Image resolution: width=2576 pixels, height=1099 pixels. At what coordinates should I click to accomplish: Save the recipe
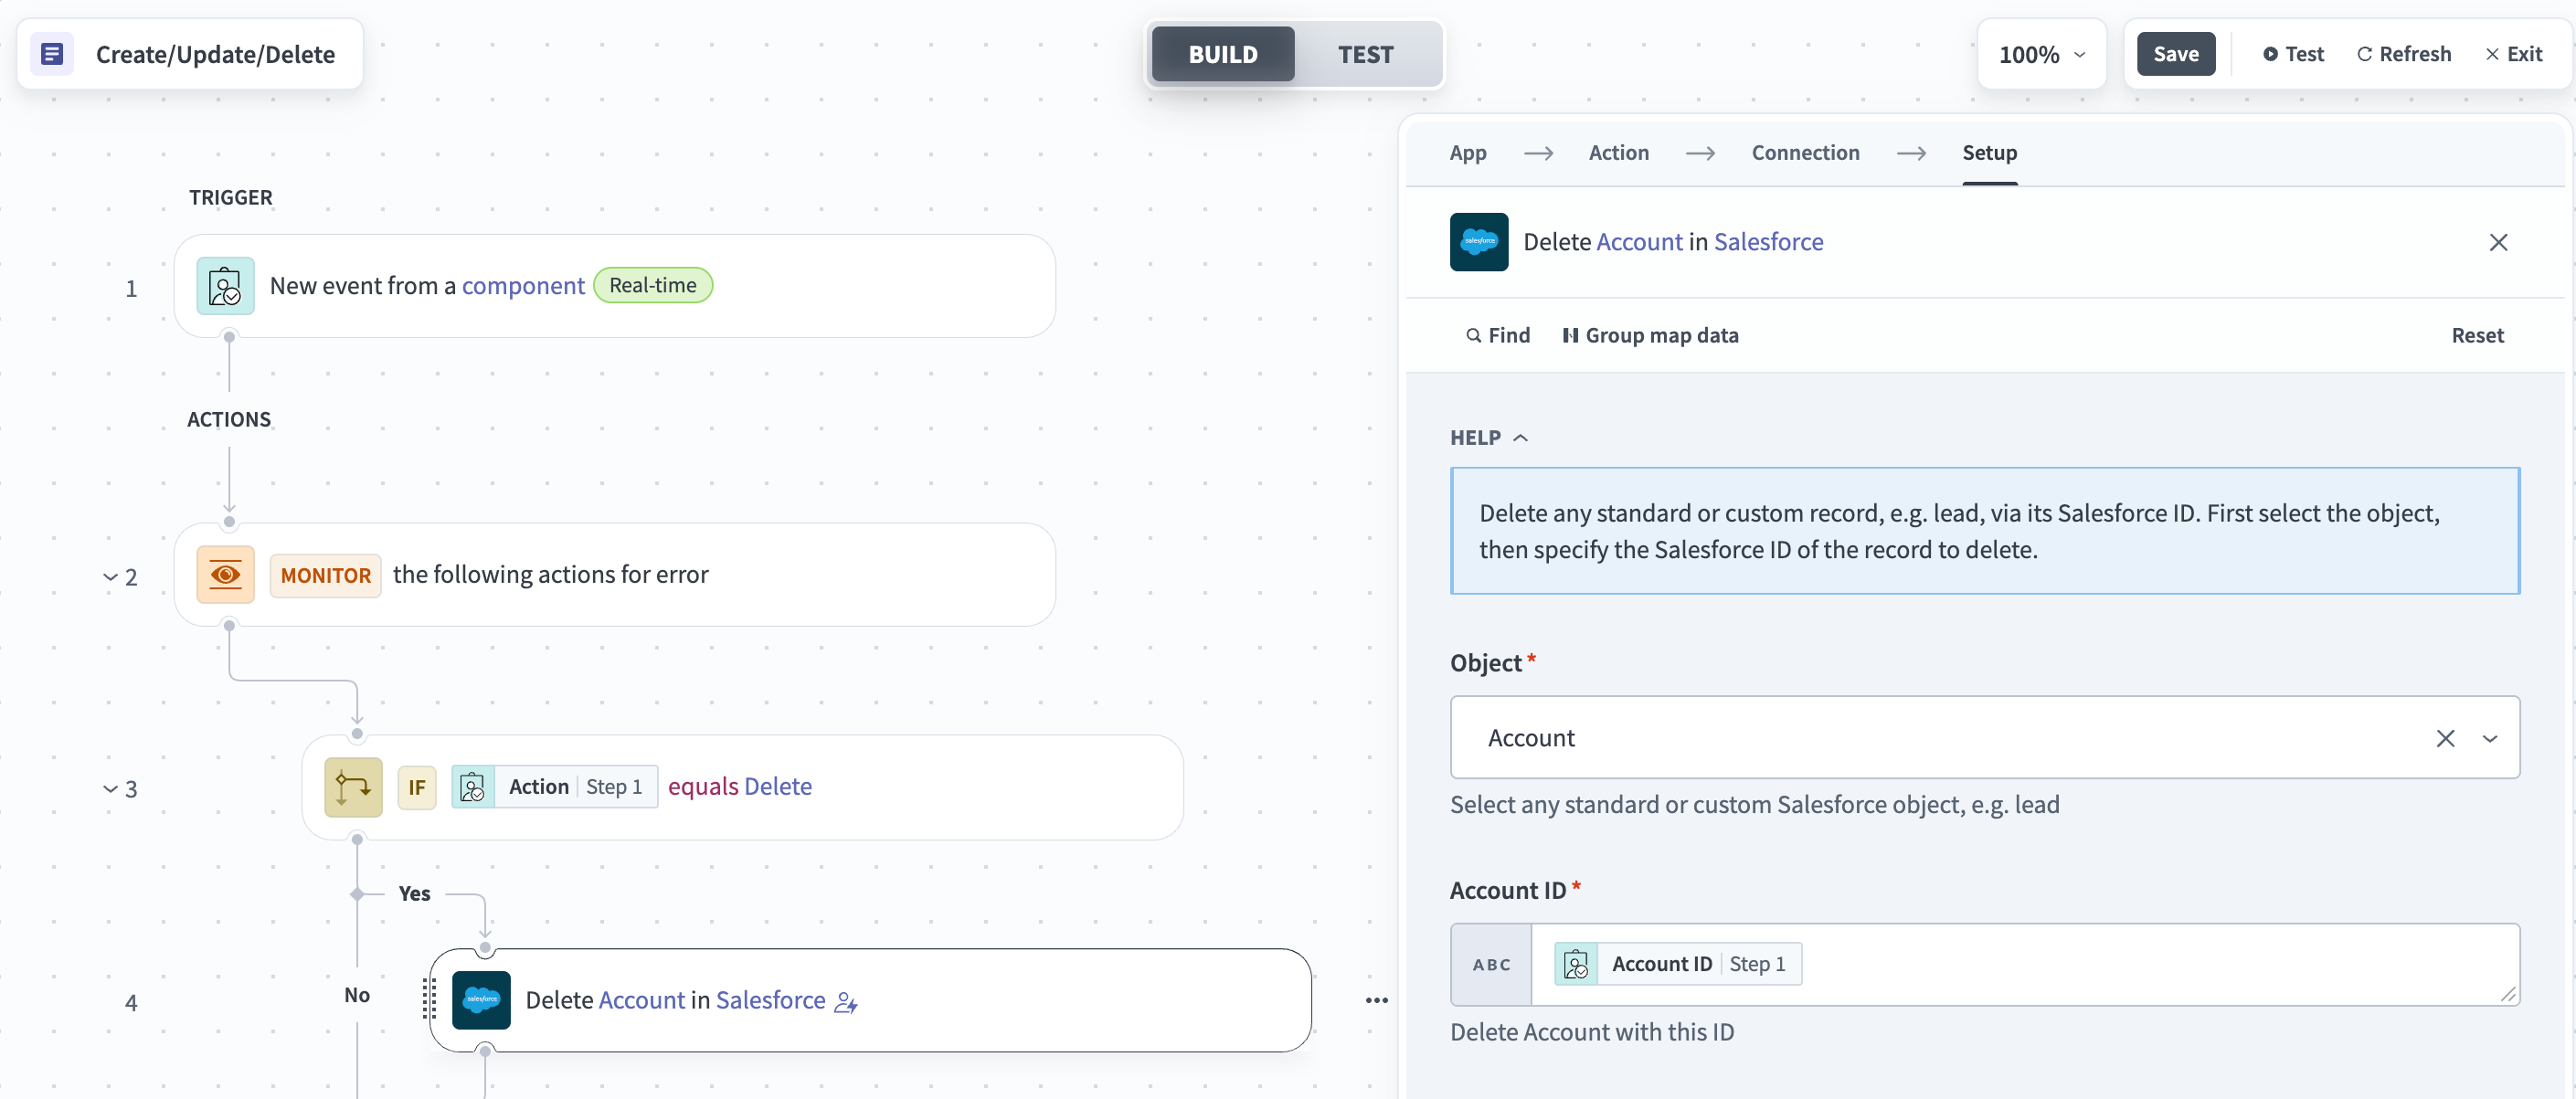[x=2176, y=54]
